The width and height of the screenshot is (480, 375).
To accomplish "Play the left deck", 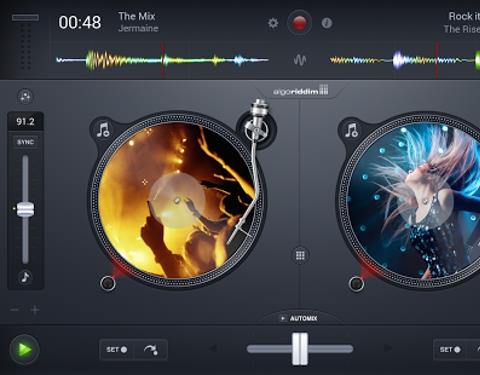I will coord(25,350).
